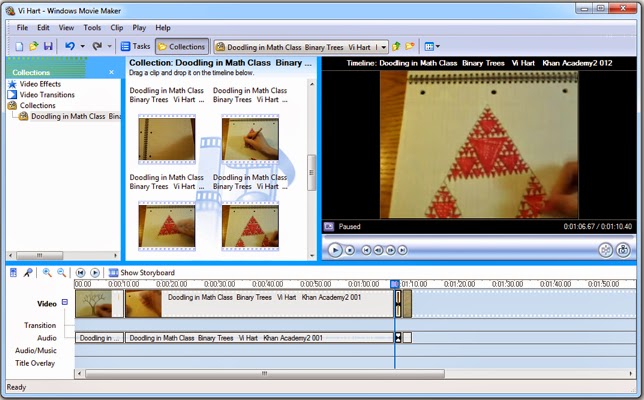The width and height of the screenshot is (644, 400).
Task: Play the timeline from toolbar
Action: (94, 273)
